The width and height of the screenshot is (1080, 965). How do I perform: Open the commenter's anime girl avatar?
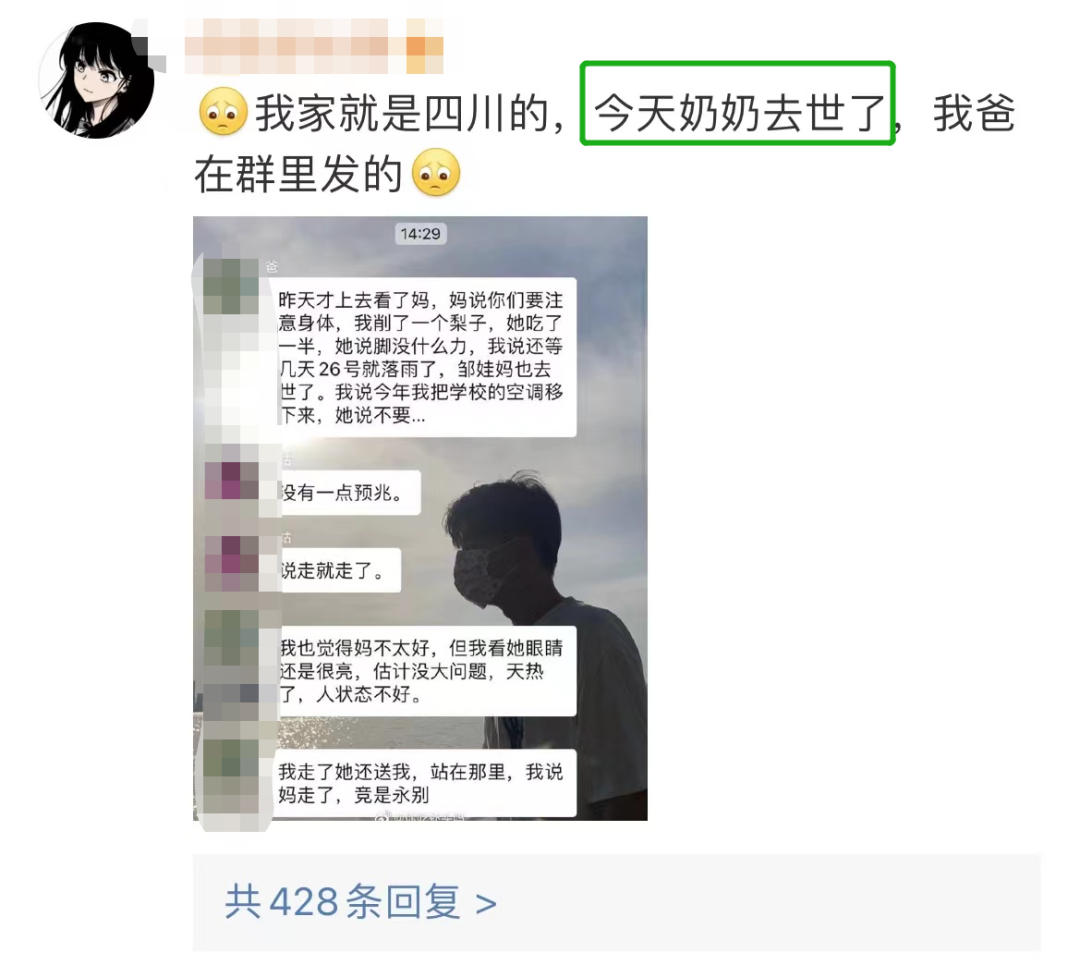click(x=96, y=80)
